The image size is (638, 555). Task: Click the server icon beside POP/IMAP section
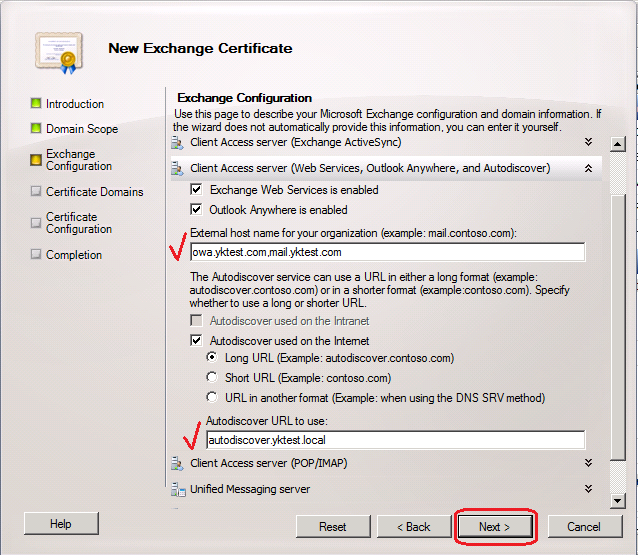tap(177, 464)
